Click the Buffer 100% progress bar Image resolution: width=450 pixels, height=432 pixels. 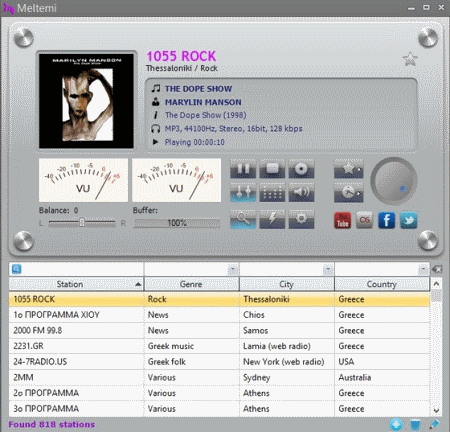(x=177, y=223)
